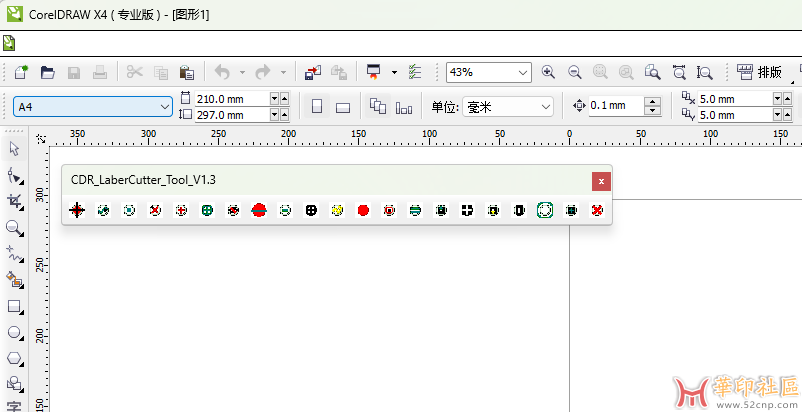Screen dimensions: 802x412
Task: Click the 210.0 mm page width field
Action: coord(232,99)
